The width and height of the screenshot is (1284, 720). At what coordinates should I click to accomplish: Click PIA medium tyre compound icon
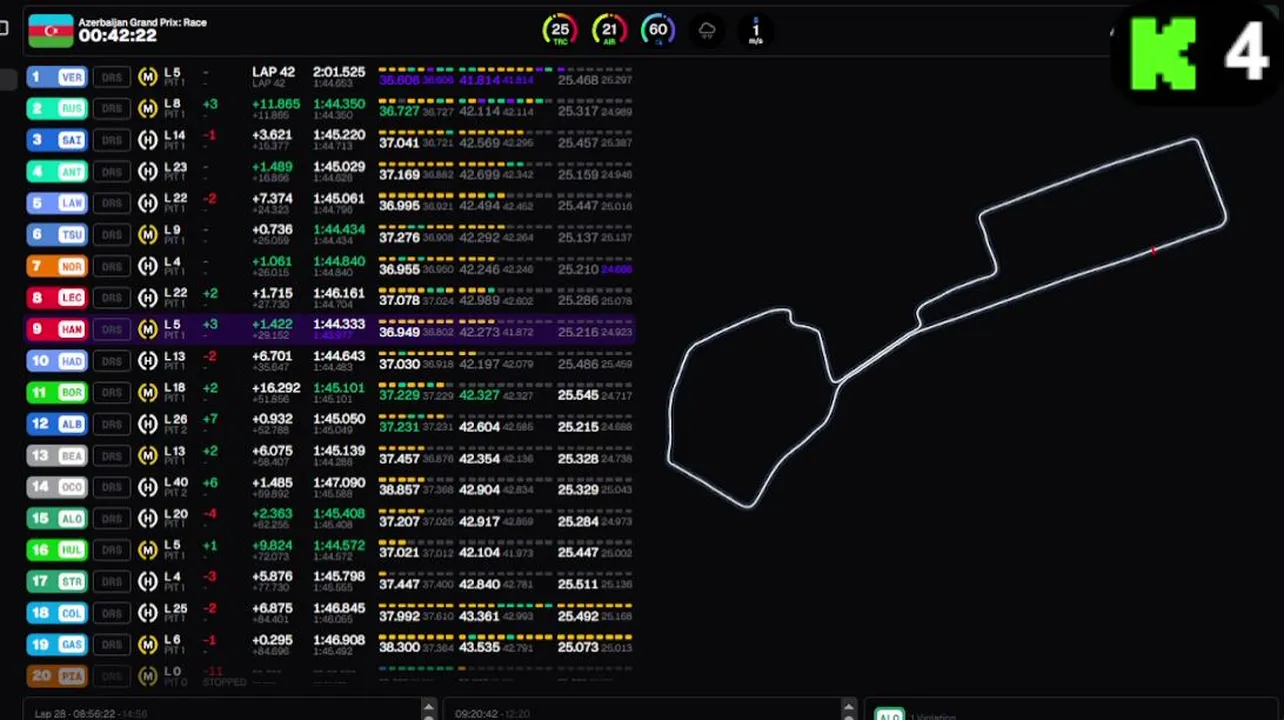click(x=148, y=676)
